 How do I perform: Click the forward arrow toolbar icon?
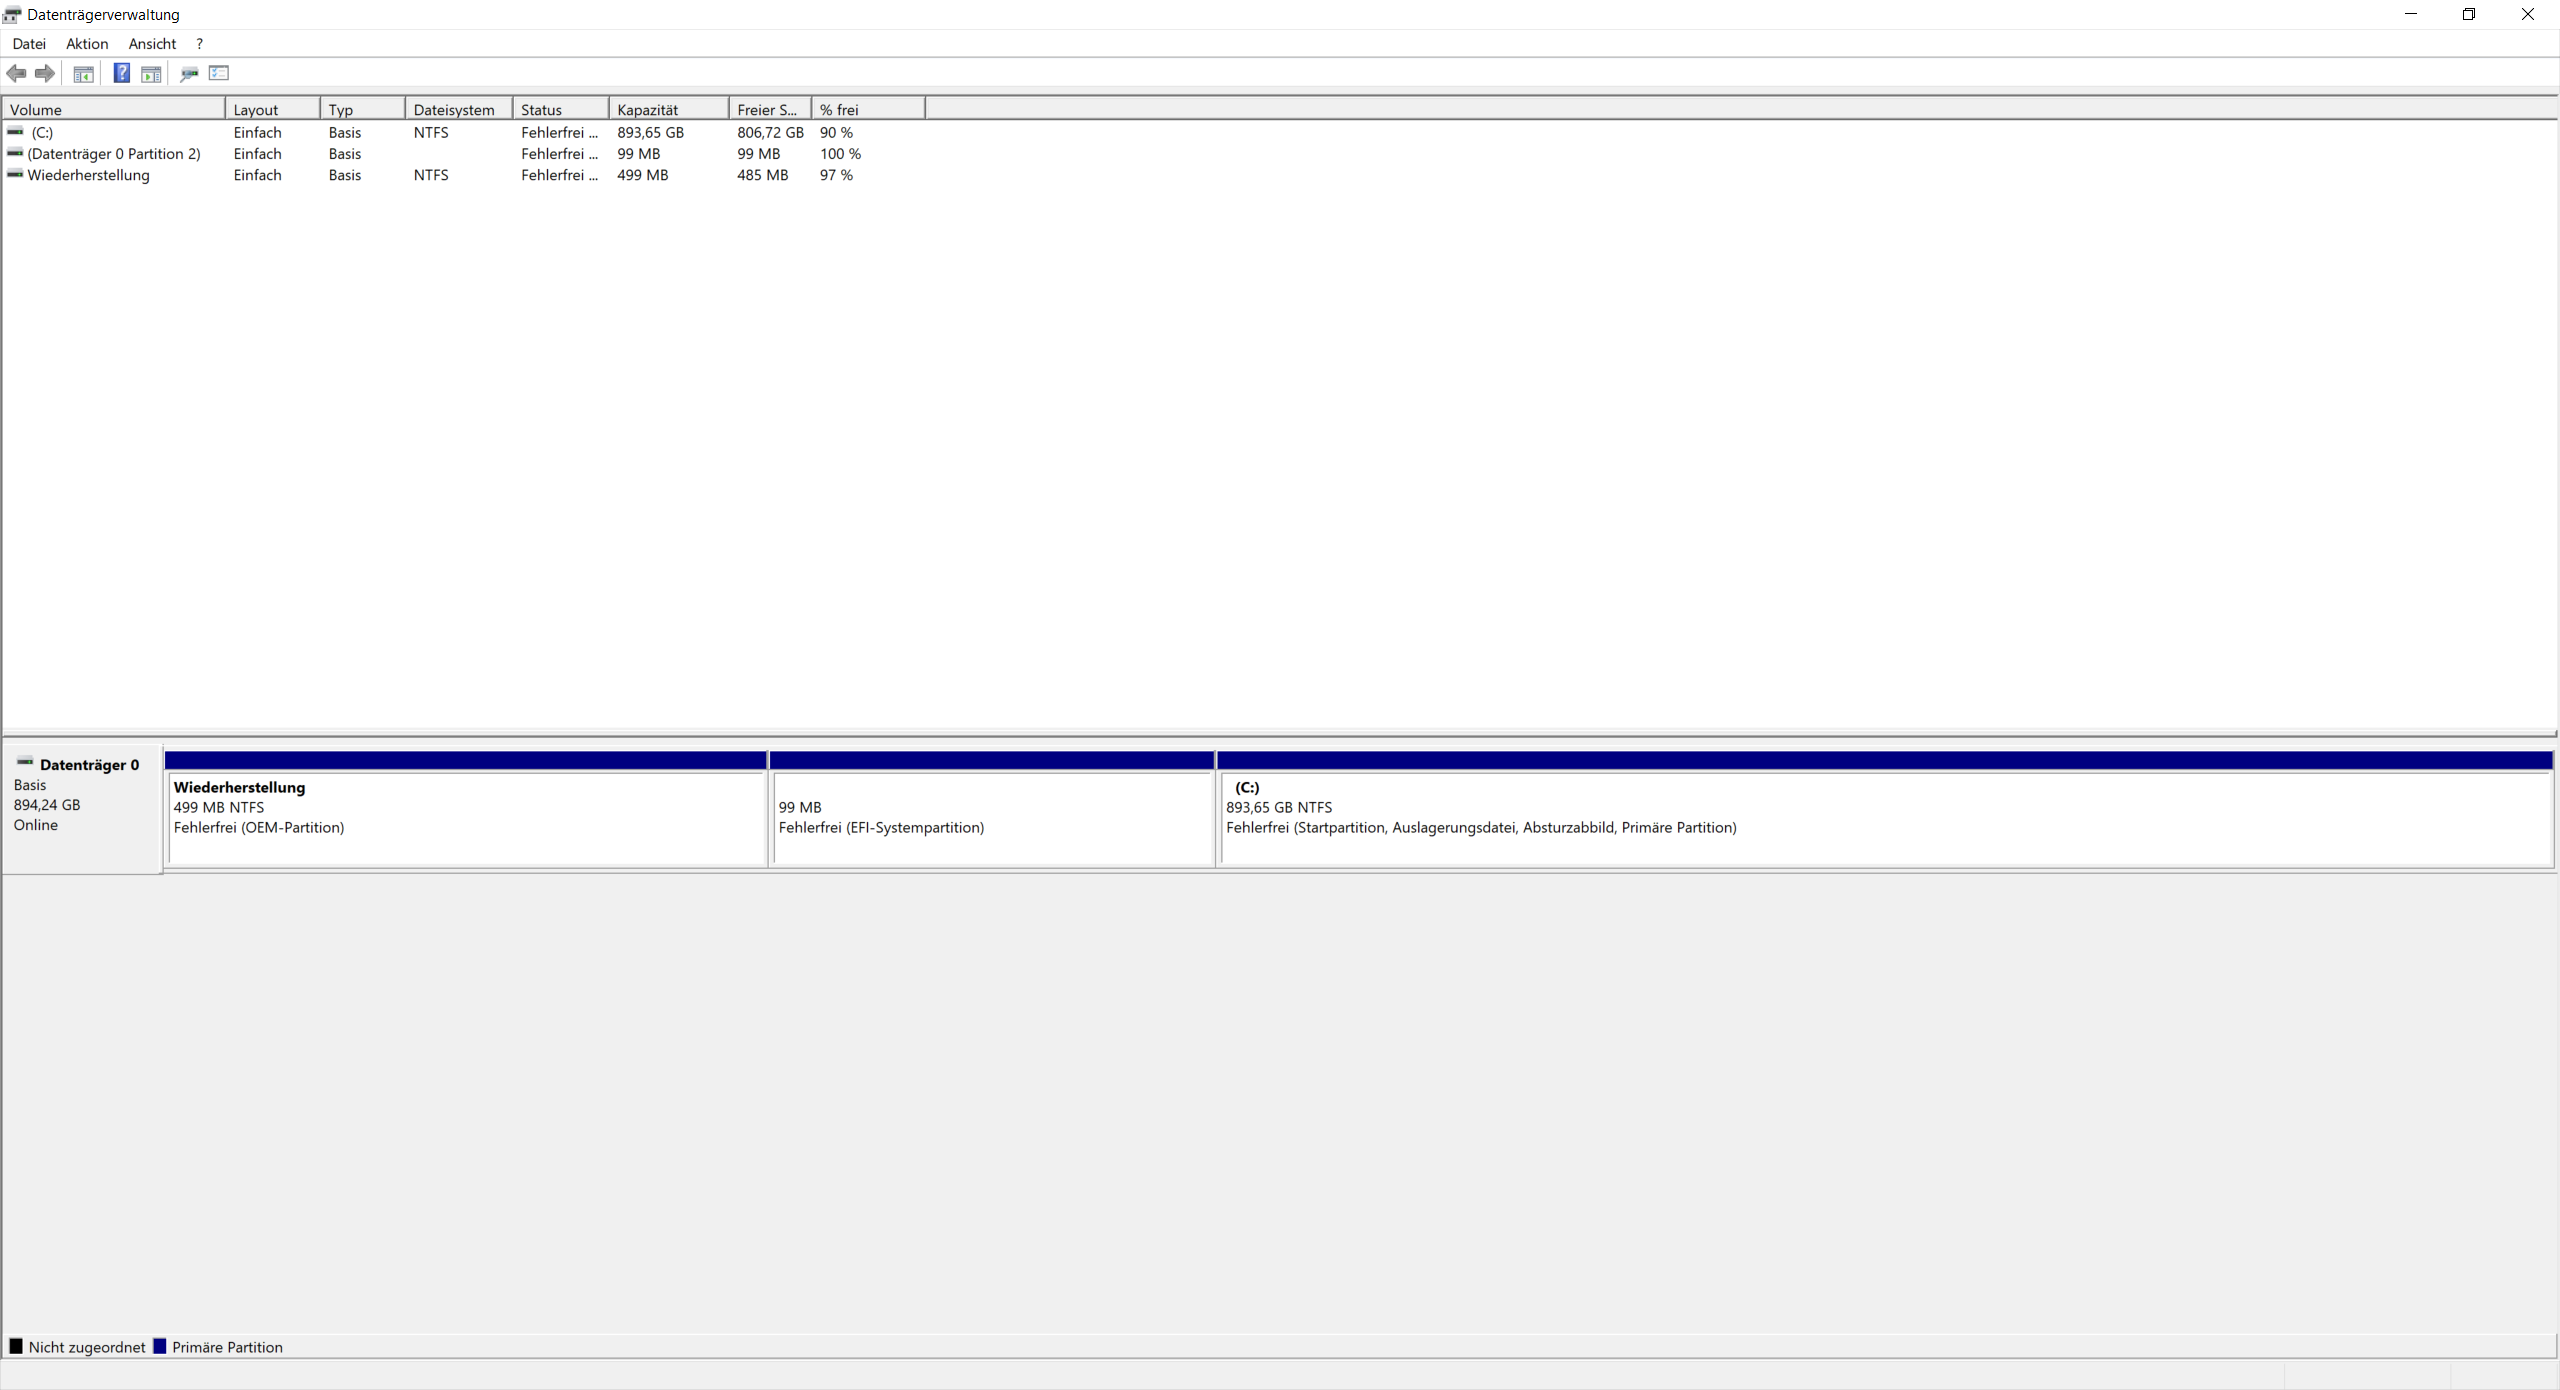(45, 73)
